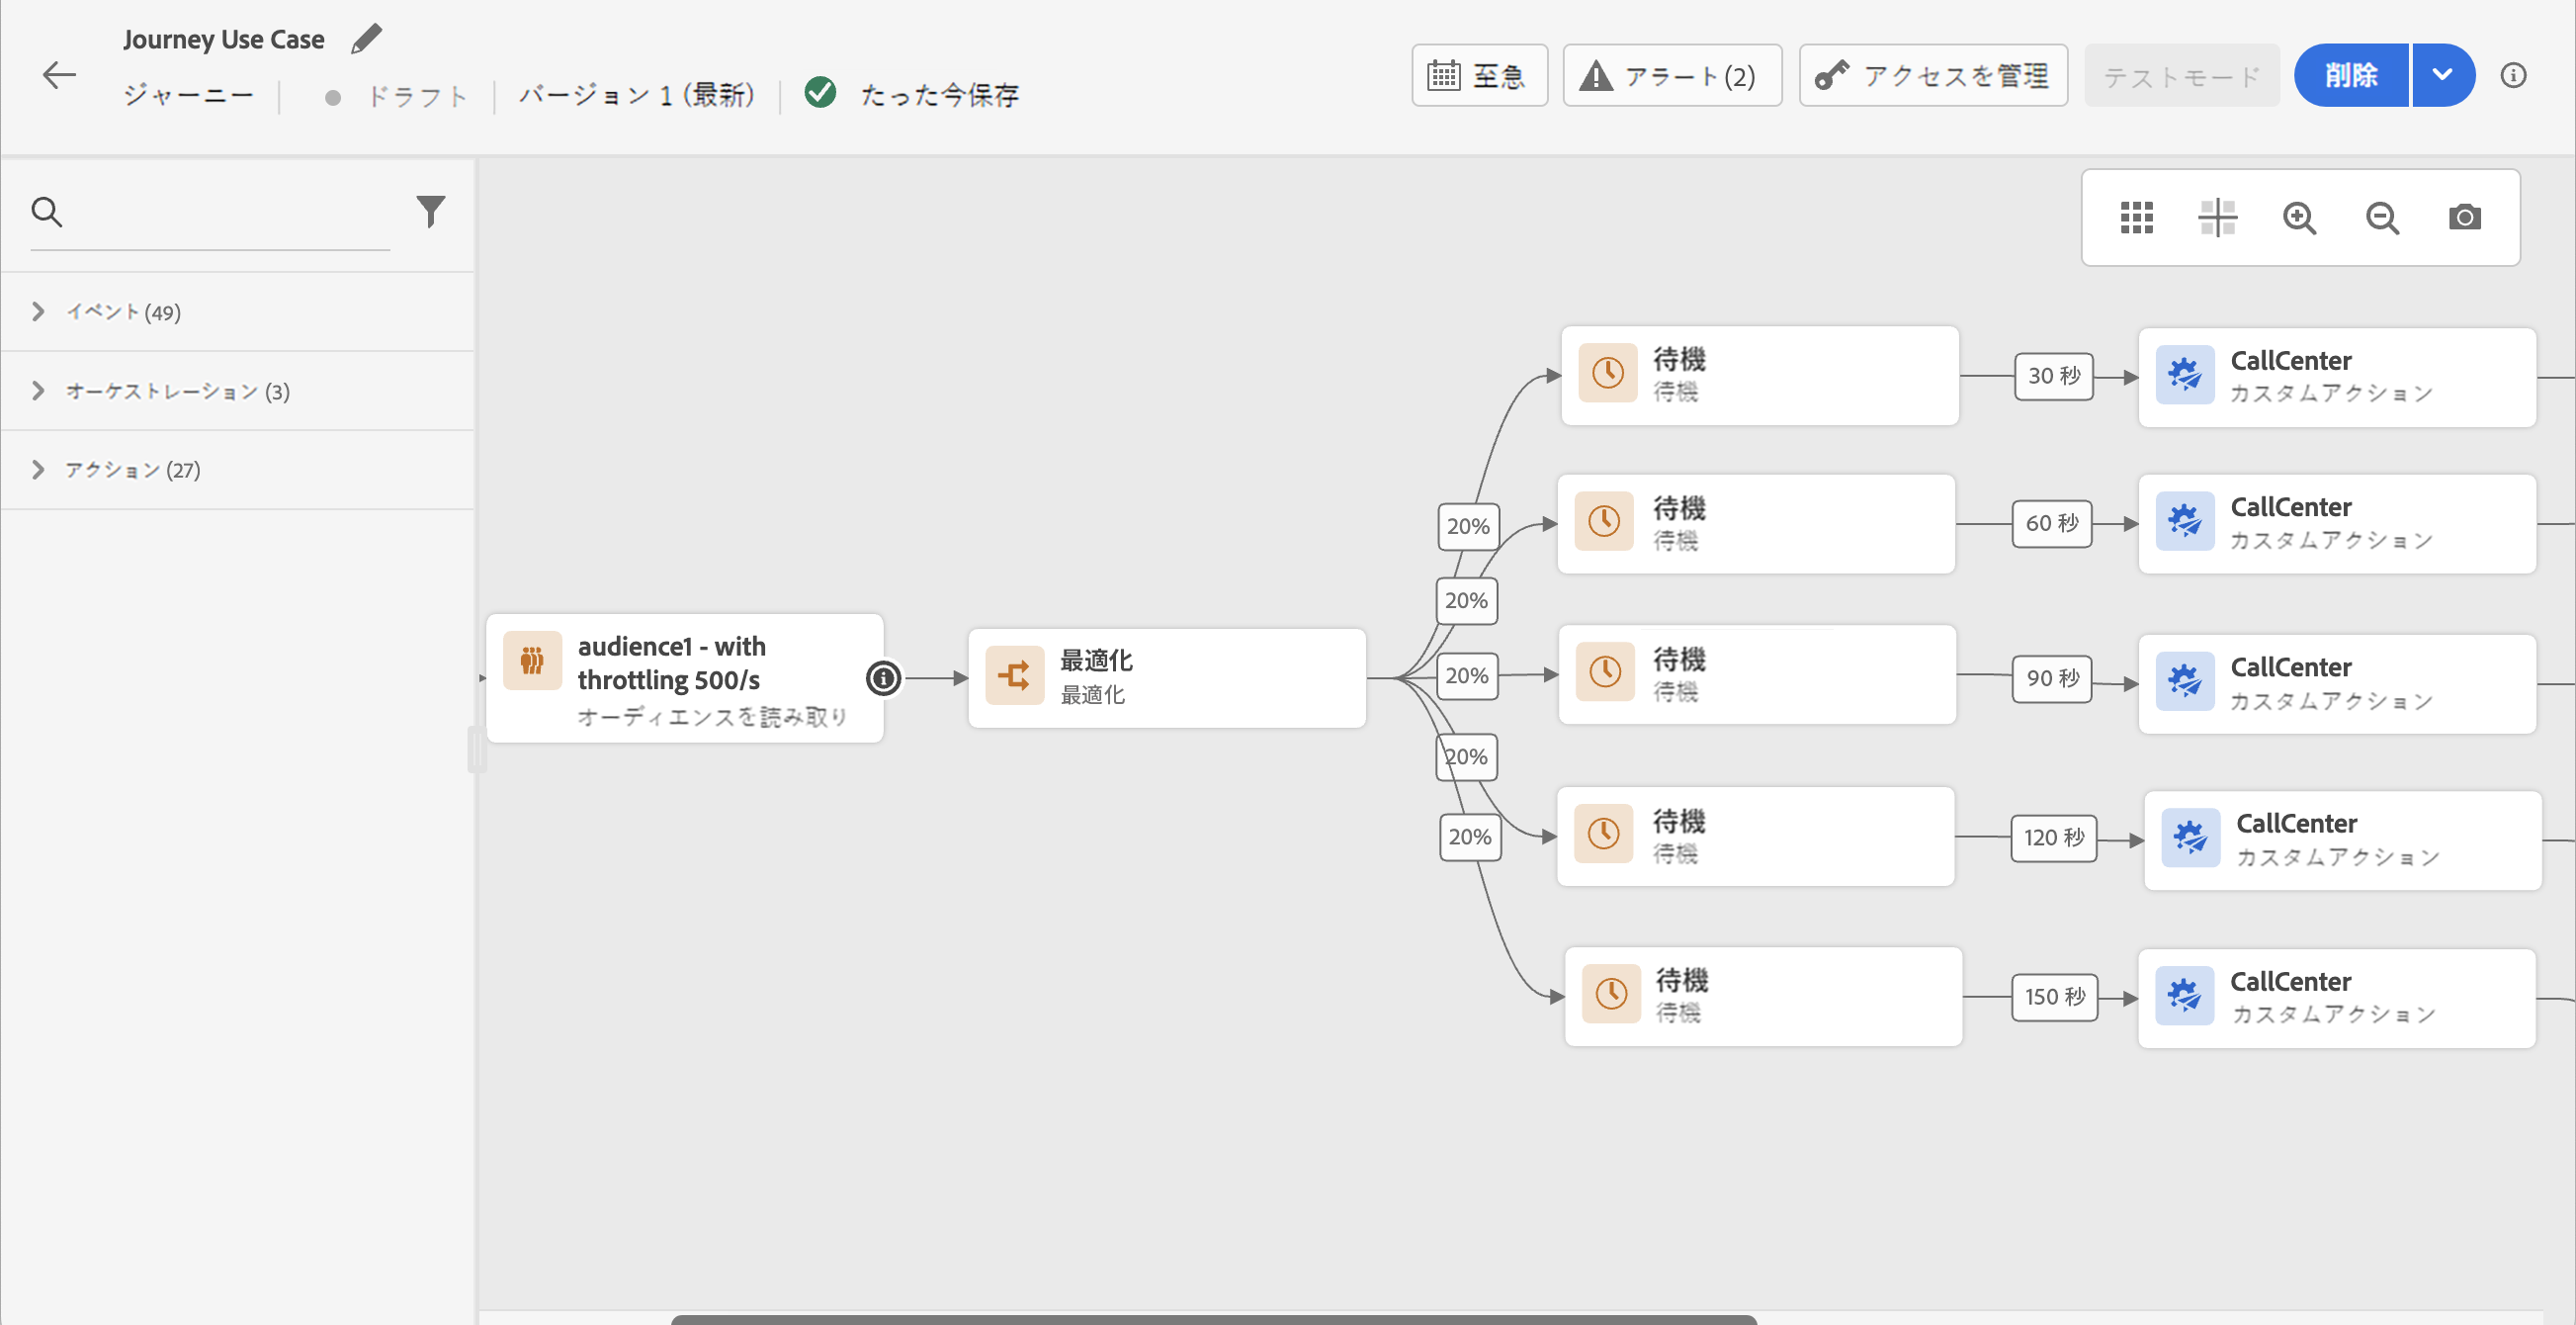2576x1325 pixels.
Task: Open アラート (2) alerts
Action: 1671,75
